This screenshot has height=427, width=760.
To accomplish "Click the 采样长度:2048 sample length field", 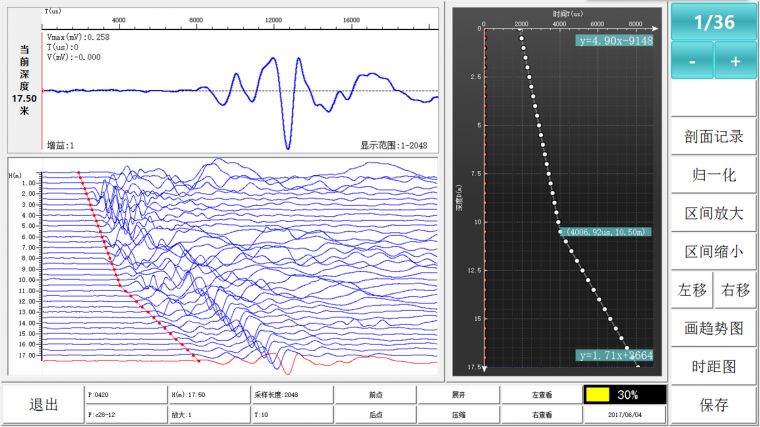I will click(290, 395).
